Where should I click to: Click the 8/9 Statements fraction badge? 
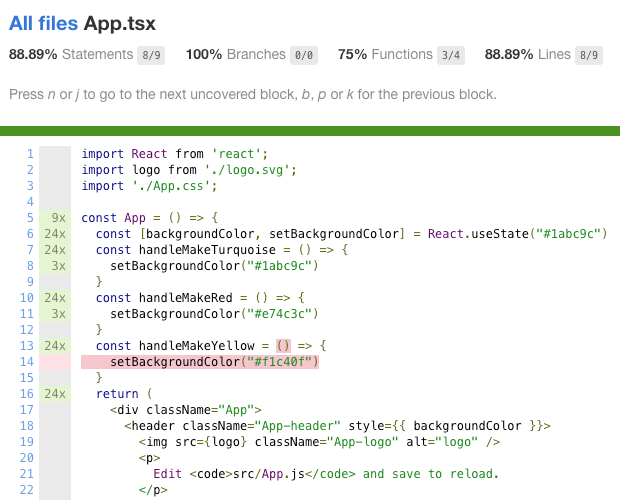[151, 55]
